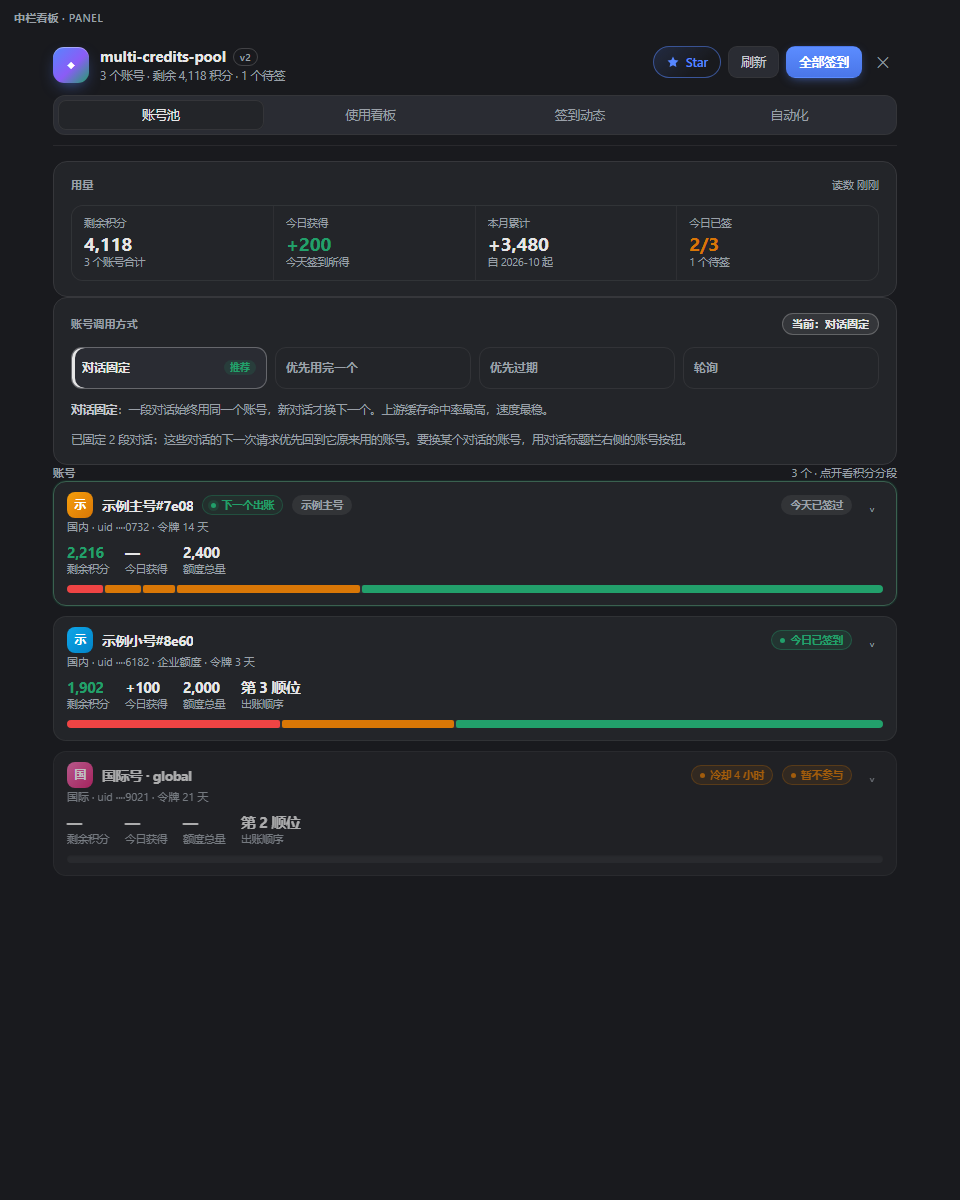Switch to the 账号池 tab
The height and width of the screenshot is (1200, 960).
click(x=161, y=115)
